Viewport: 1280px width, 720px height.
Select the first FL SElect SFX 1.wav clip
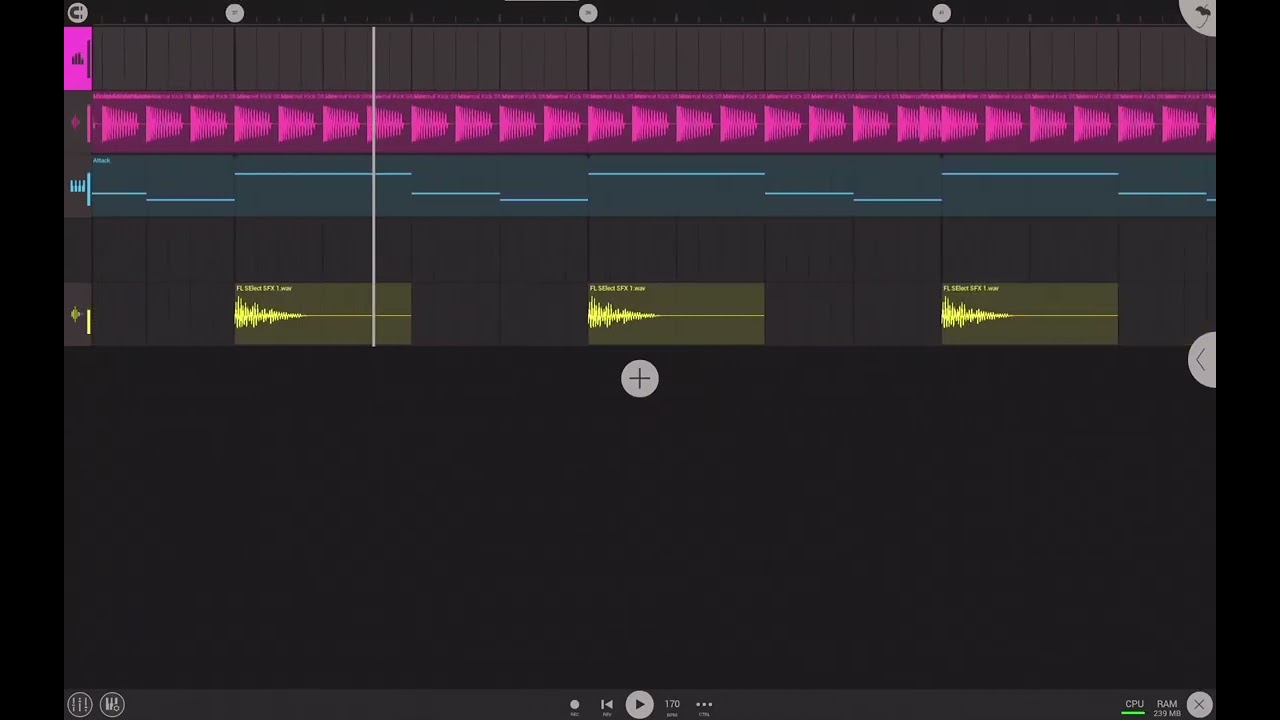(323, 314)
